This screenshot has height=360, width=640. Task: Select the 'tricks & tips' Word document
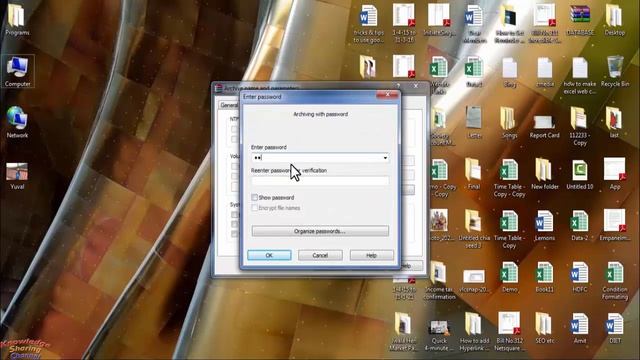369,24
